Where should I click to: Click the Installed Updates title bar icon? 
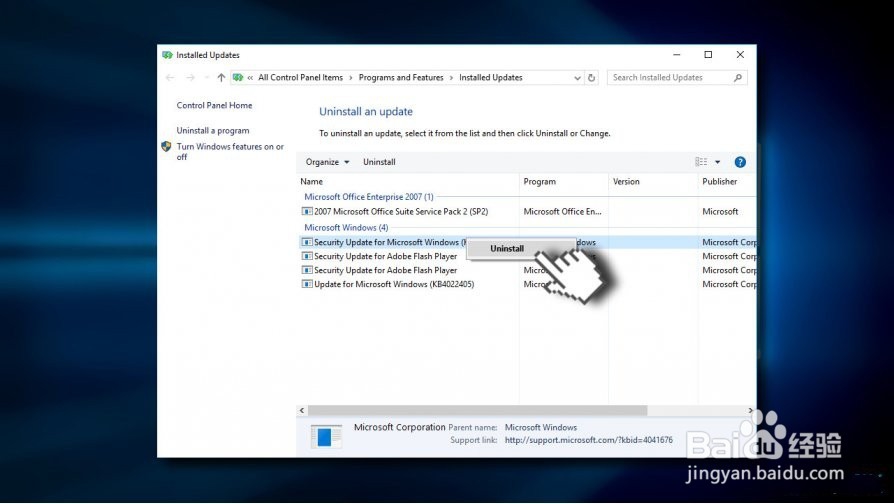(167, 55)
